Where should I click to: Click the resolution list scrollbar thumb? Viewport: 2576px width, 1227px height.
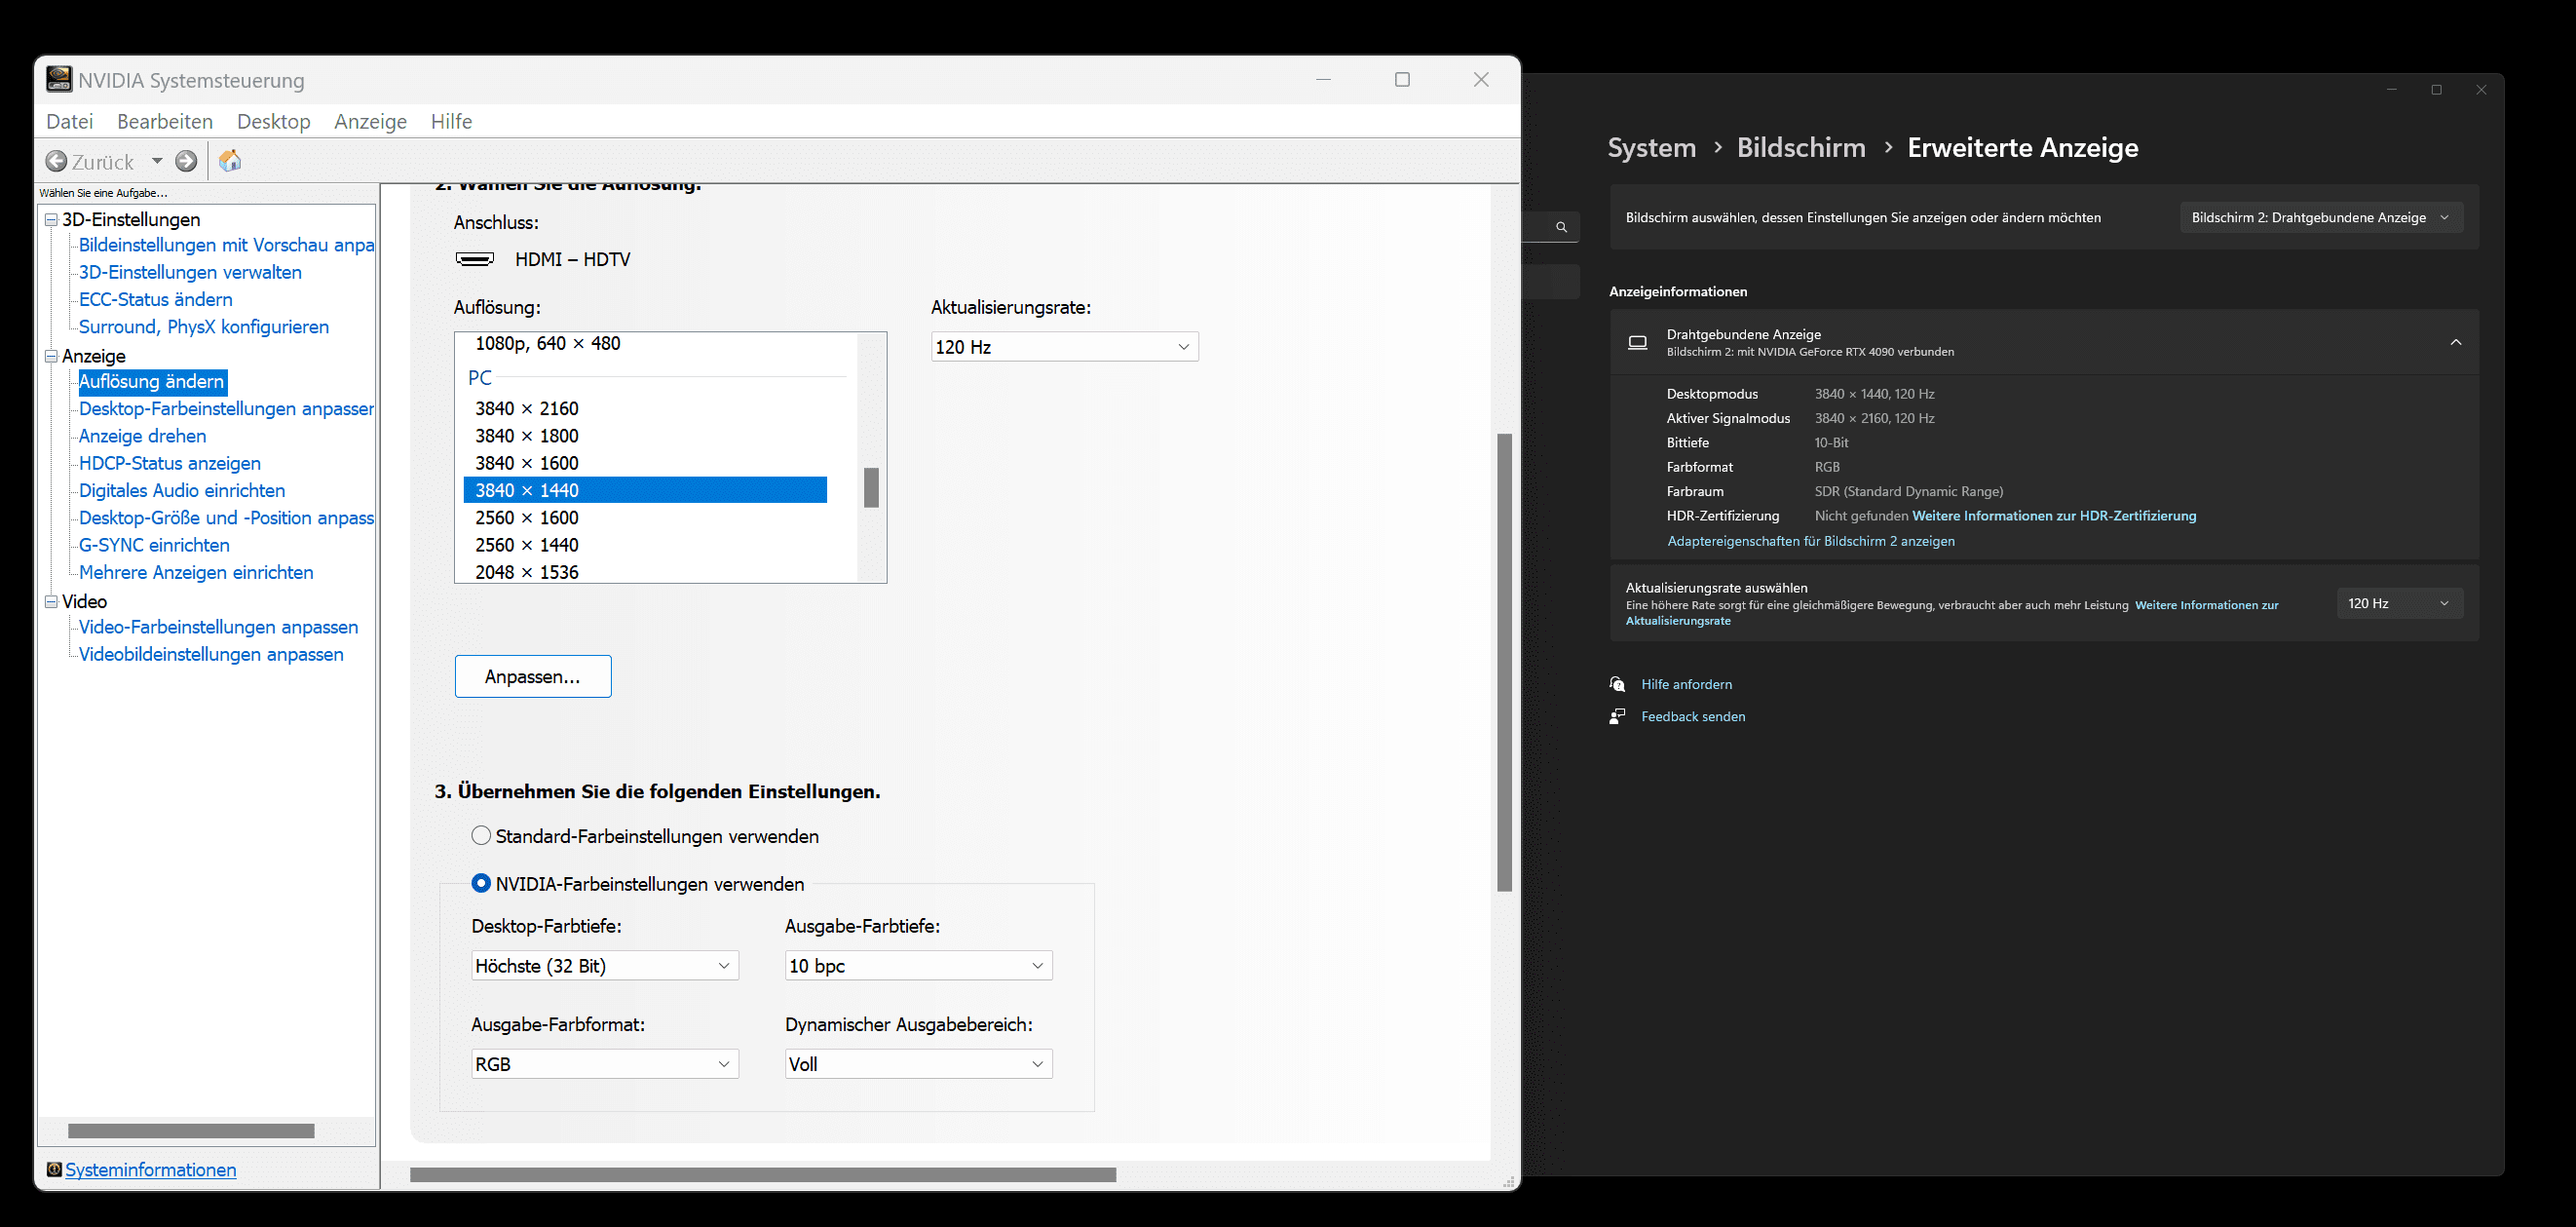pos(871,487)
